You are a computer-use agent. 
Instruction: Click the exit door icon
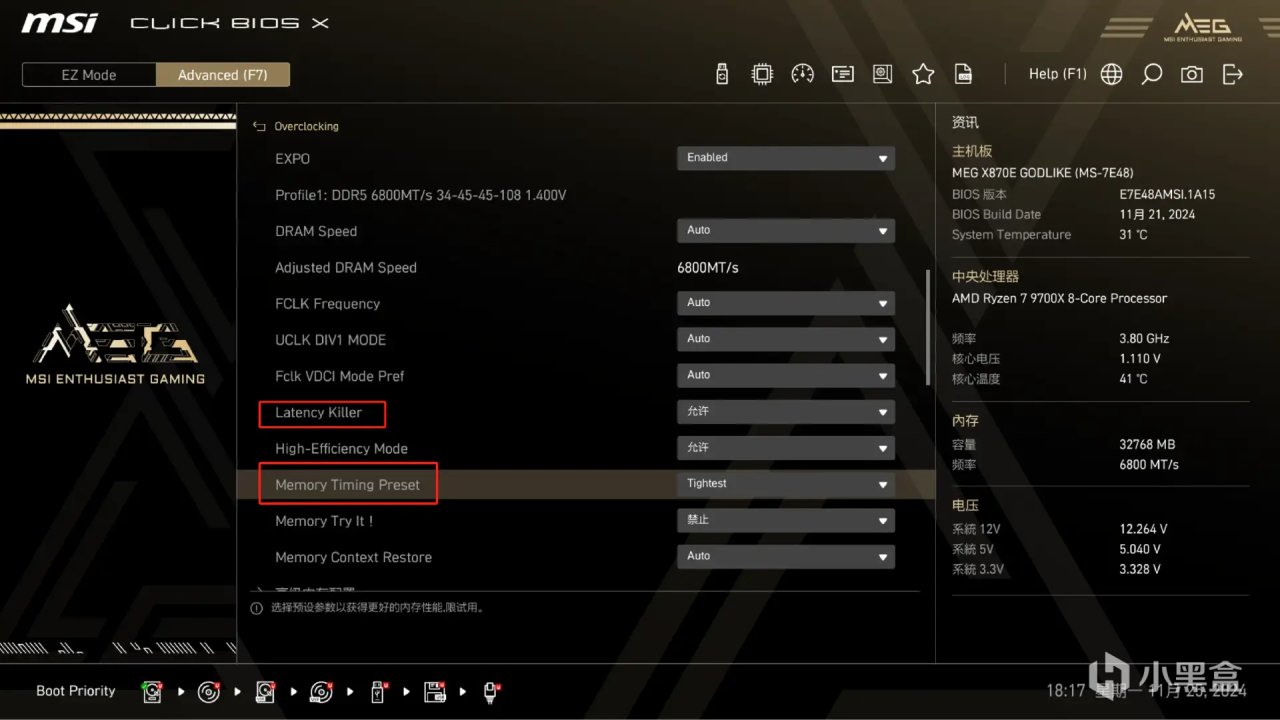(x=1232, y=74)
